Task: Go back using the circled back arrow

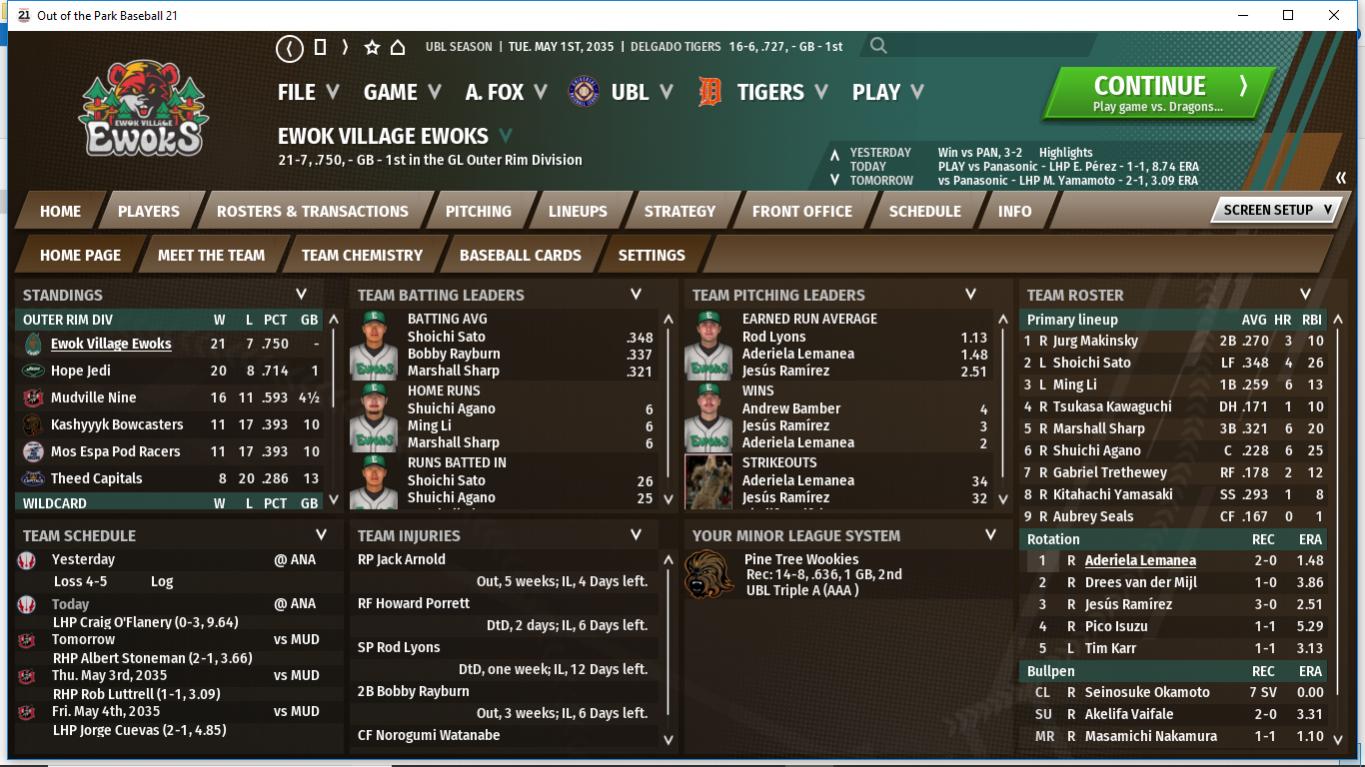Action: 290,47
